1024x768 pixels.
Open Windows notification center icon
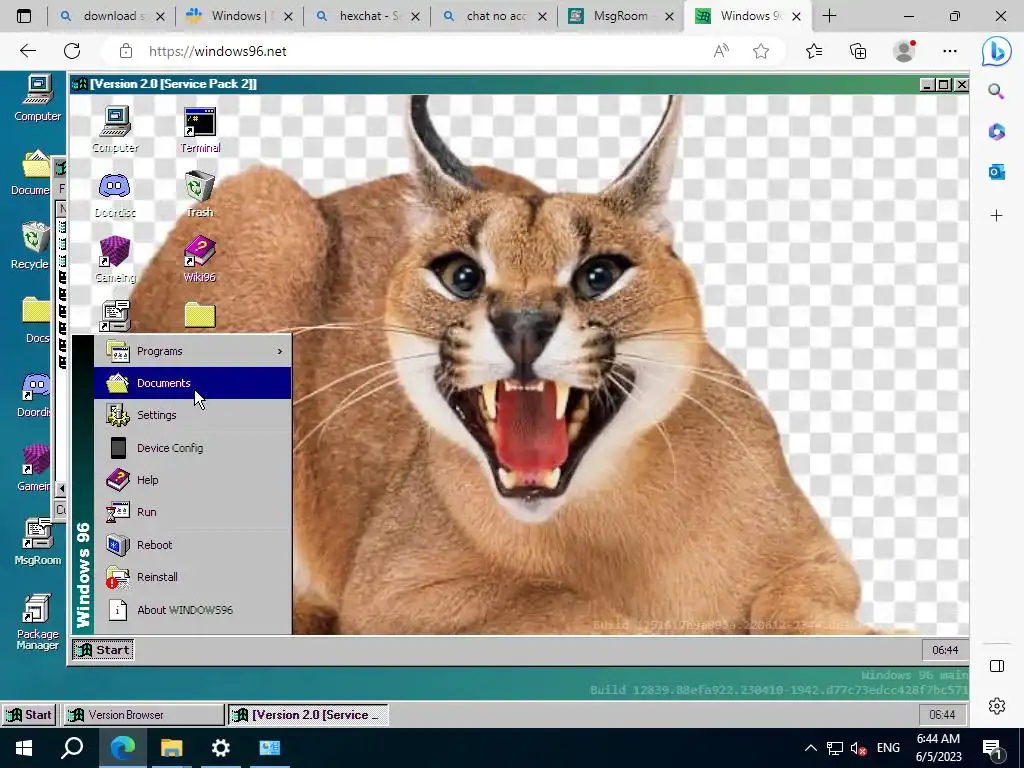click(993, 749)
